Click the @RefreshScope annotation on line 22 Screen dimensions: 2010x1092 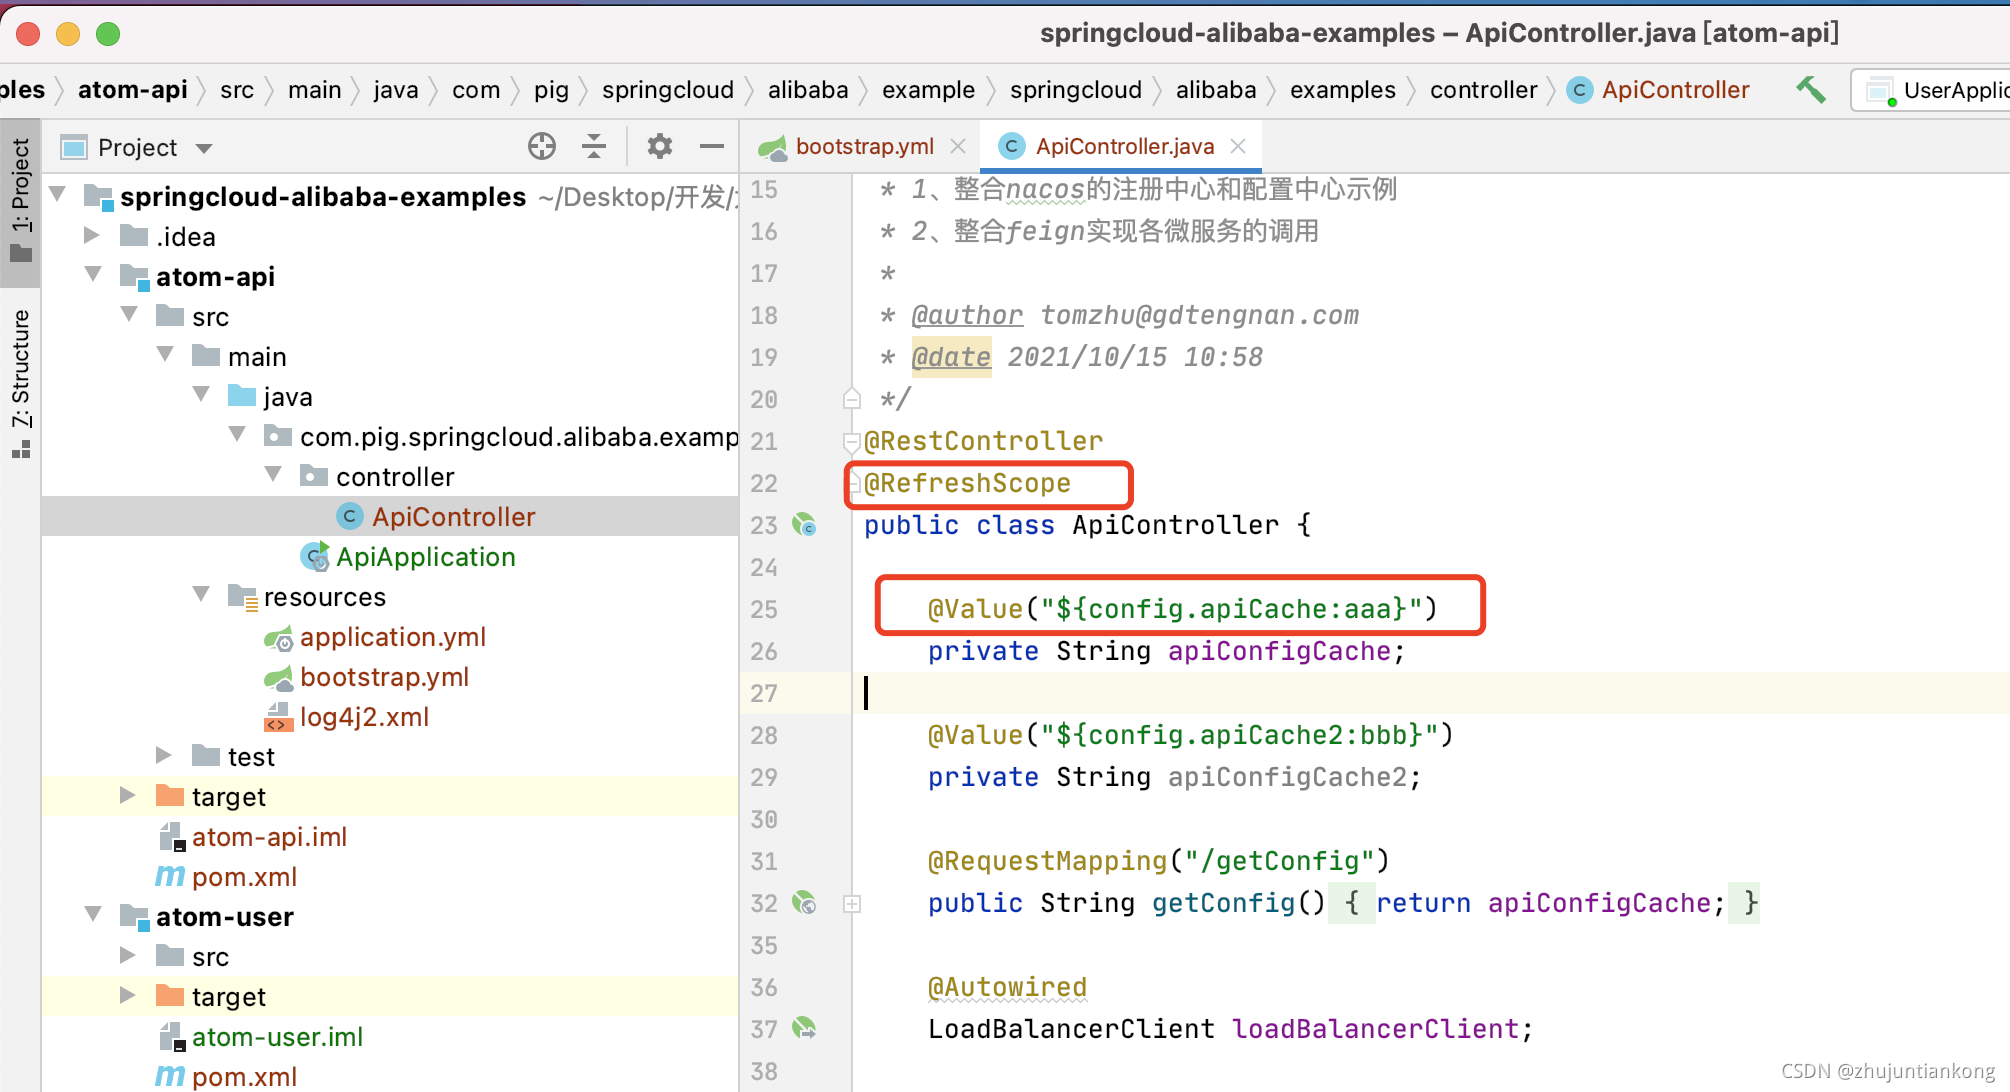(967, 483)
